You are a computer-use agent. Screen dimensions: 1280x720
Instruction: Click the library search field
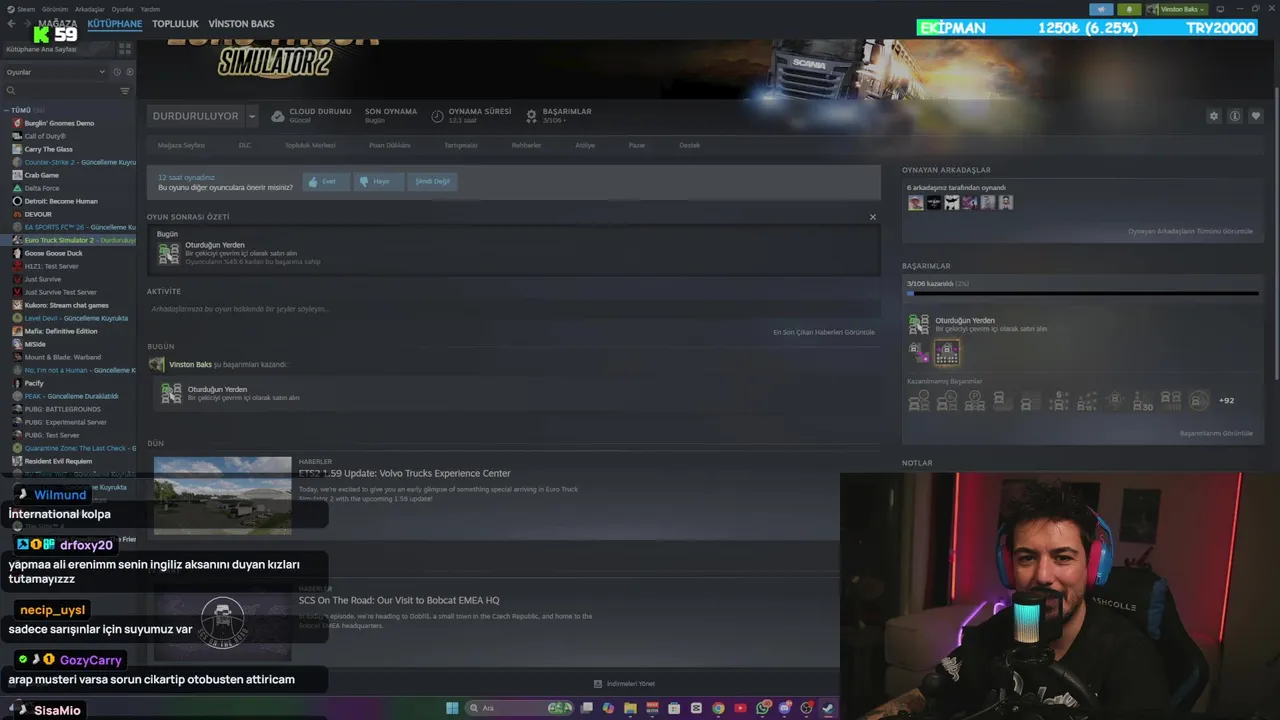tap(60, 91)
